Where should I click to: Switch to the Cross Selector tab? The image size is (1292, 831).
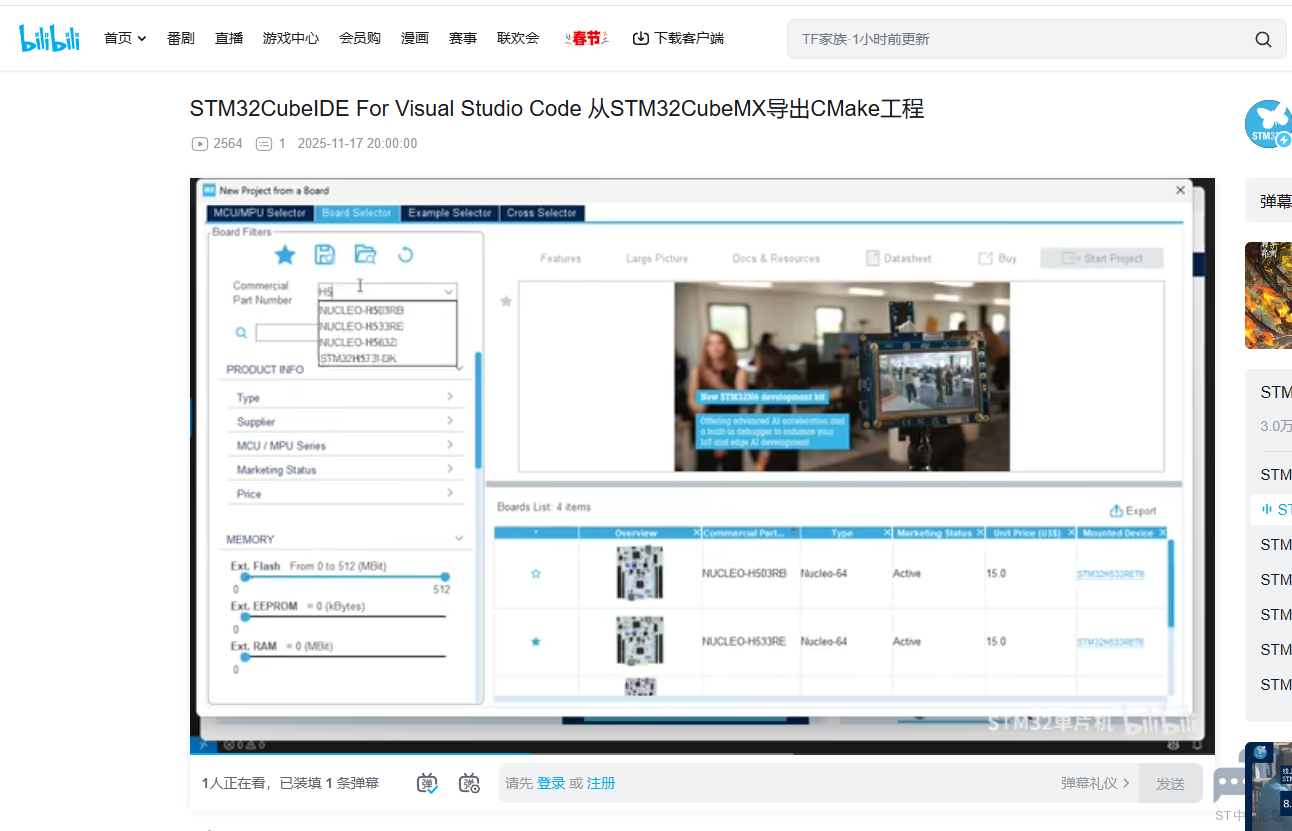(541, 213)
